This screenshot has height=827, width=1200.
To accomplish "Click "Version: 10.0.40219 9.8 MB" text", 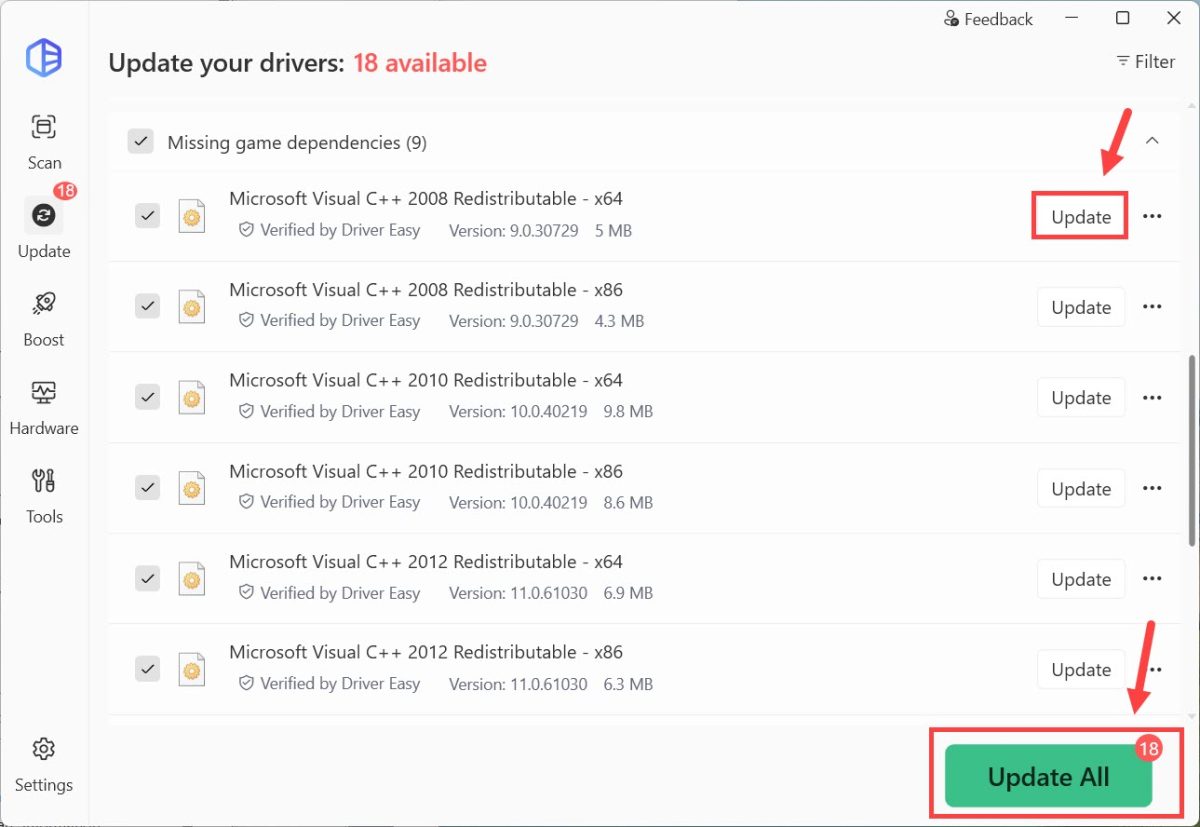I will pyautogui.click(x=551, y=411).
